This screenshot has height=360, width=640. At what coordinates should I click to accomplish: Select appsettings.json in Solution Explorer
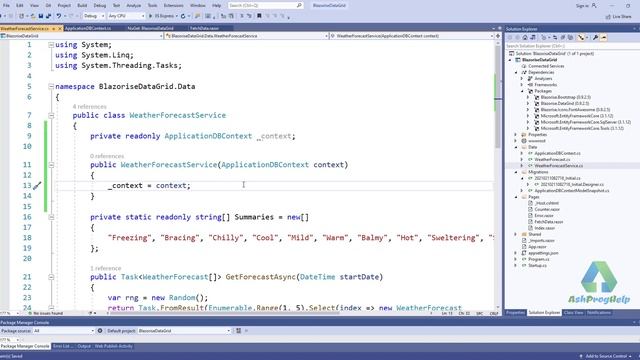tap(543, 253)
